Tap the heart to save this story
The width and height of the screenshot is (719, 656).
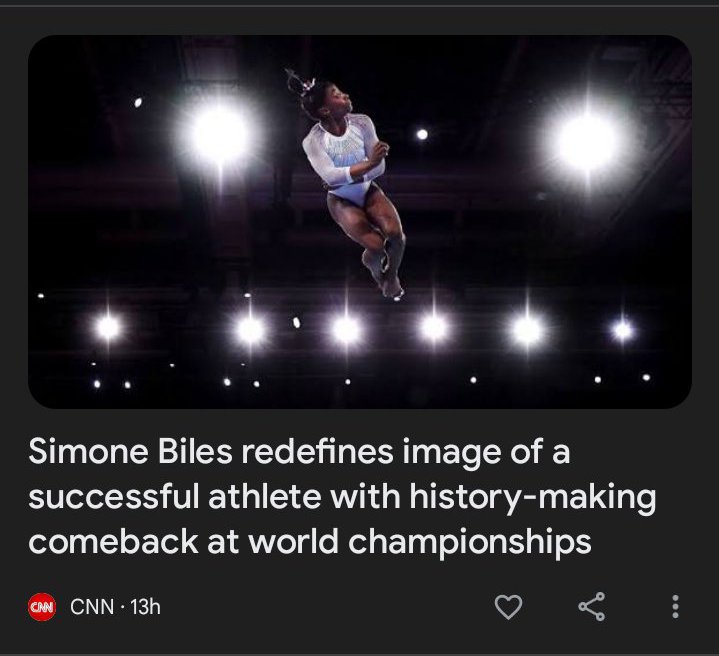pos(510,606)
